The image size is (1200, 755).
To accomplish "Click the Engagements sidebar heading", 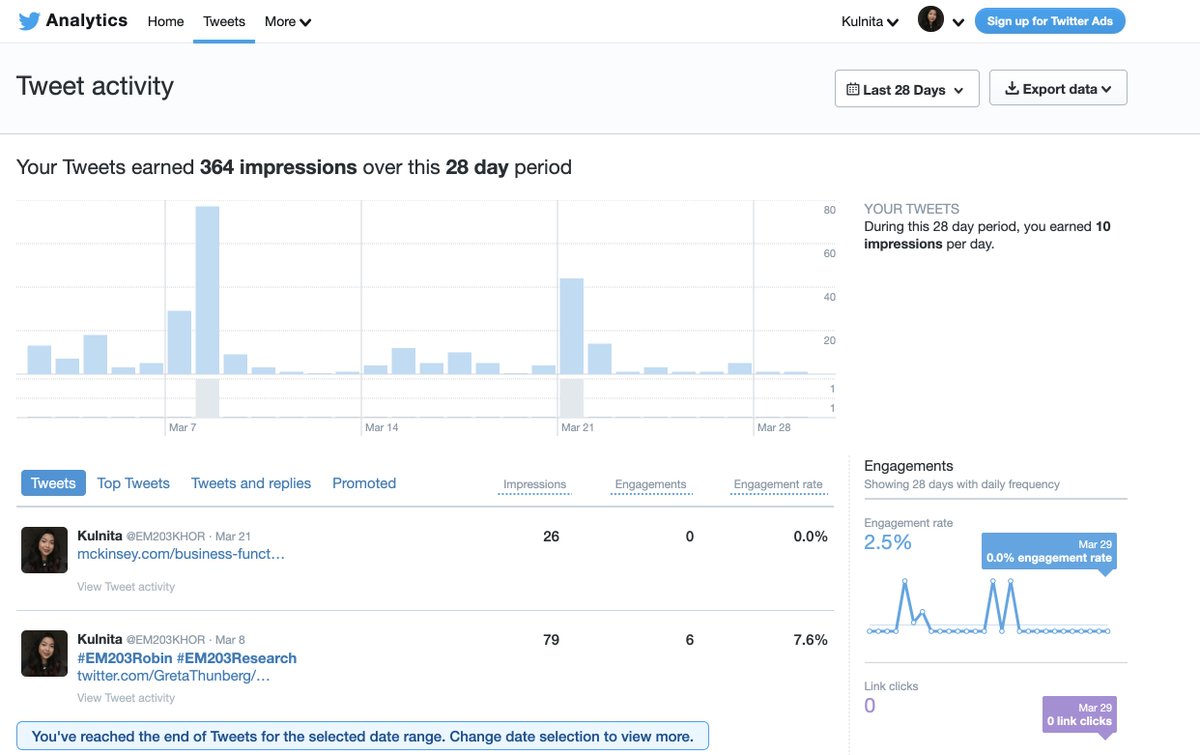I will point(909,466).
